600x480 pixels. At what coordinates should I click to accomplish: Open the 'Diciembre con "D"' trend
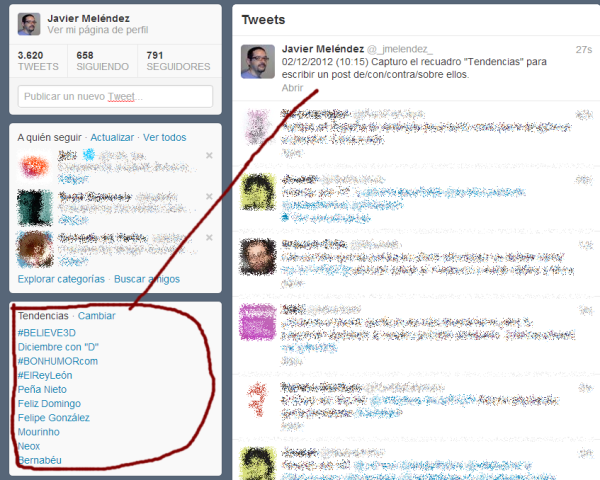(x=58, y=347)
